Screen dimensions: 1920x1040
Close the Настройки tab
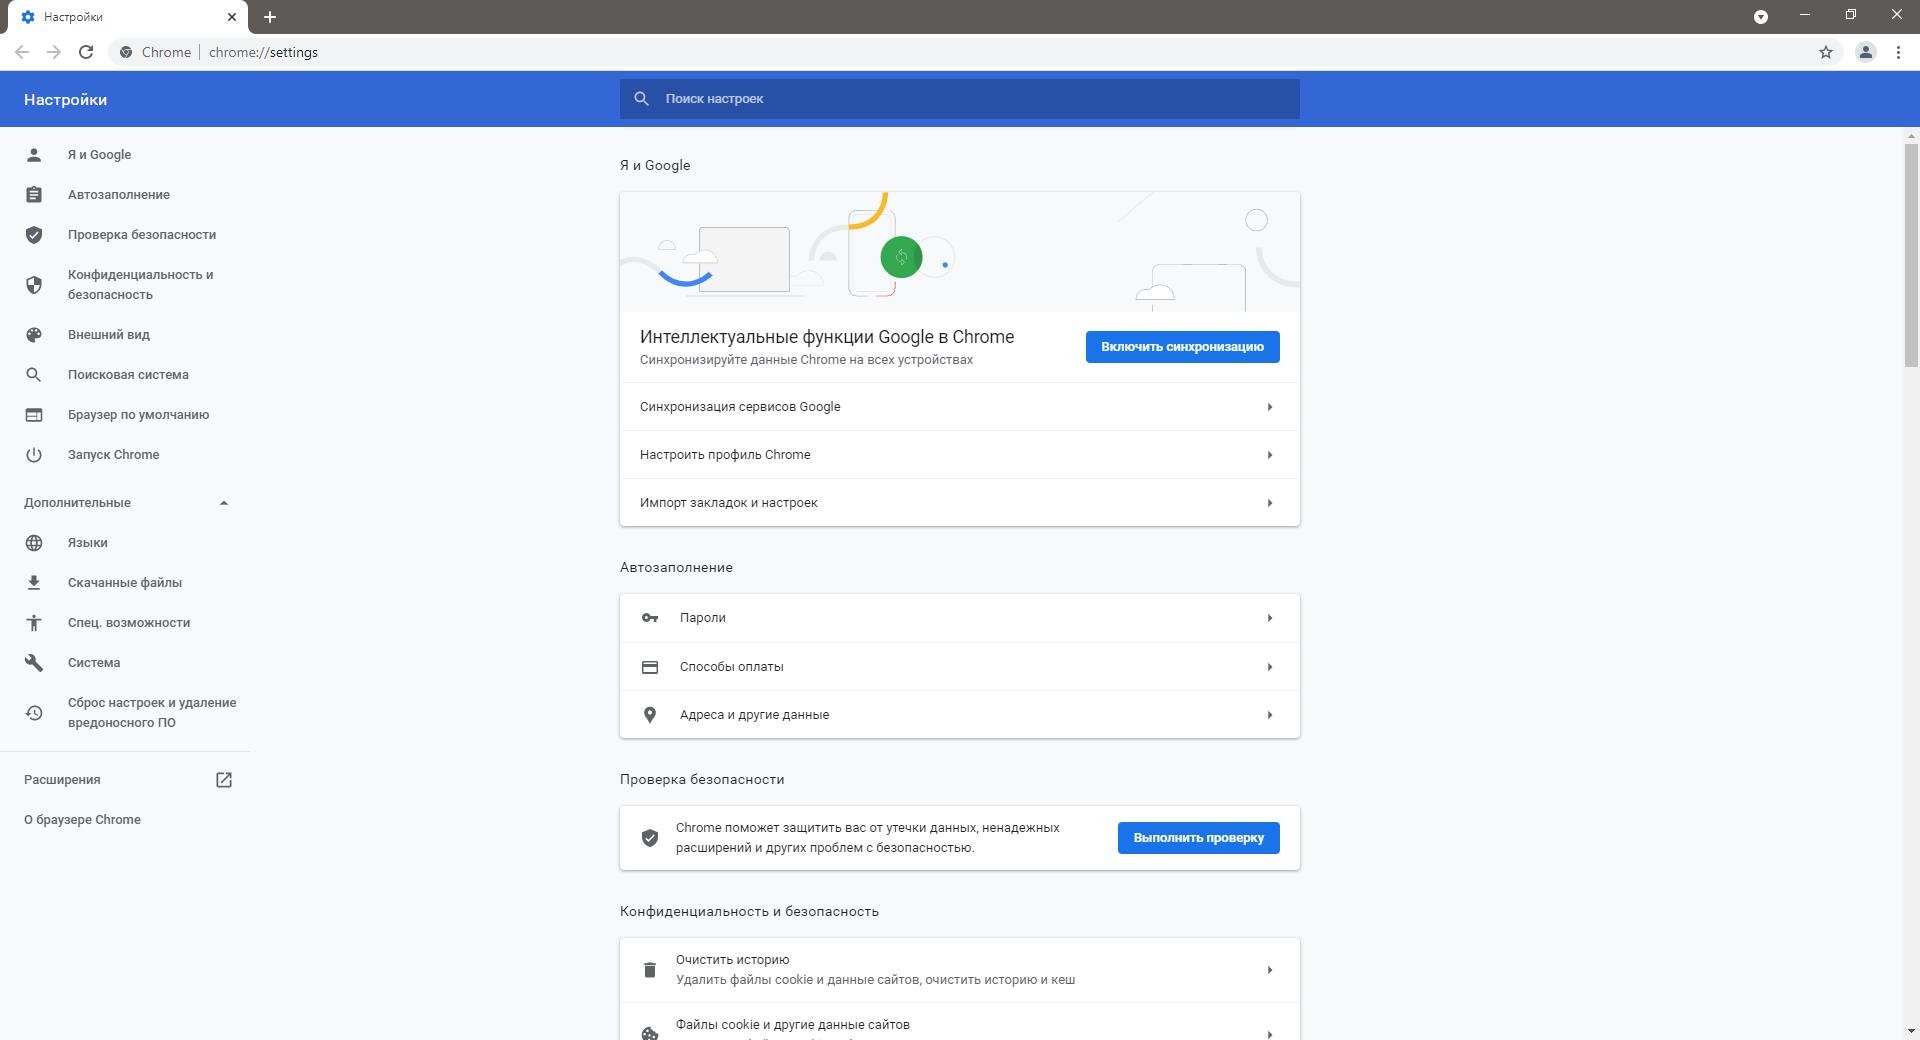tap(232, 17)
